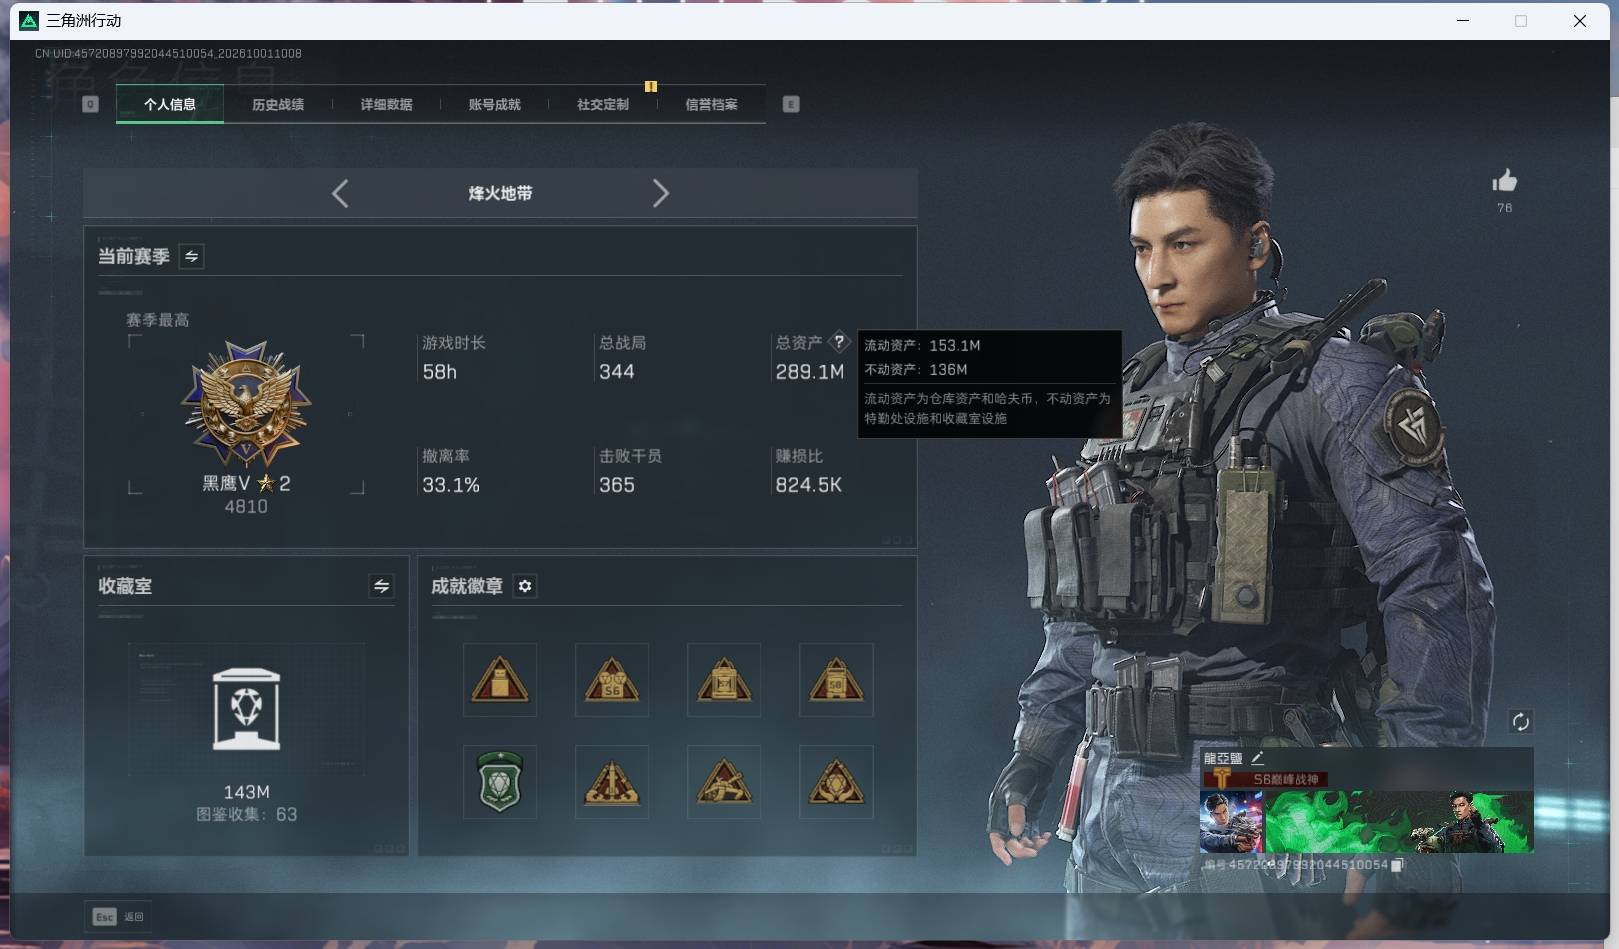The width and height of the screenshot is (1619, 949).
Task: Switch to previous game mode with left arrow
Action: [340, 193]
